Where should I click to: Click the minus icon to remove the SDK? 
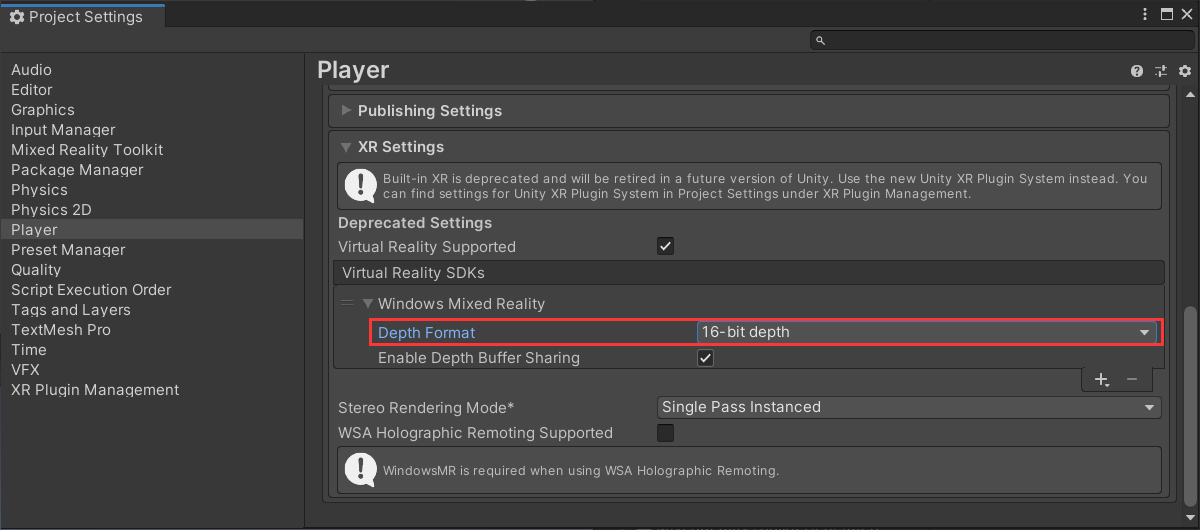tap(1132, 380)
